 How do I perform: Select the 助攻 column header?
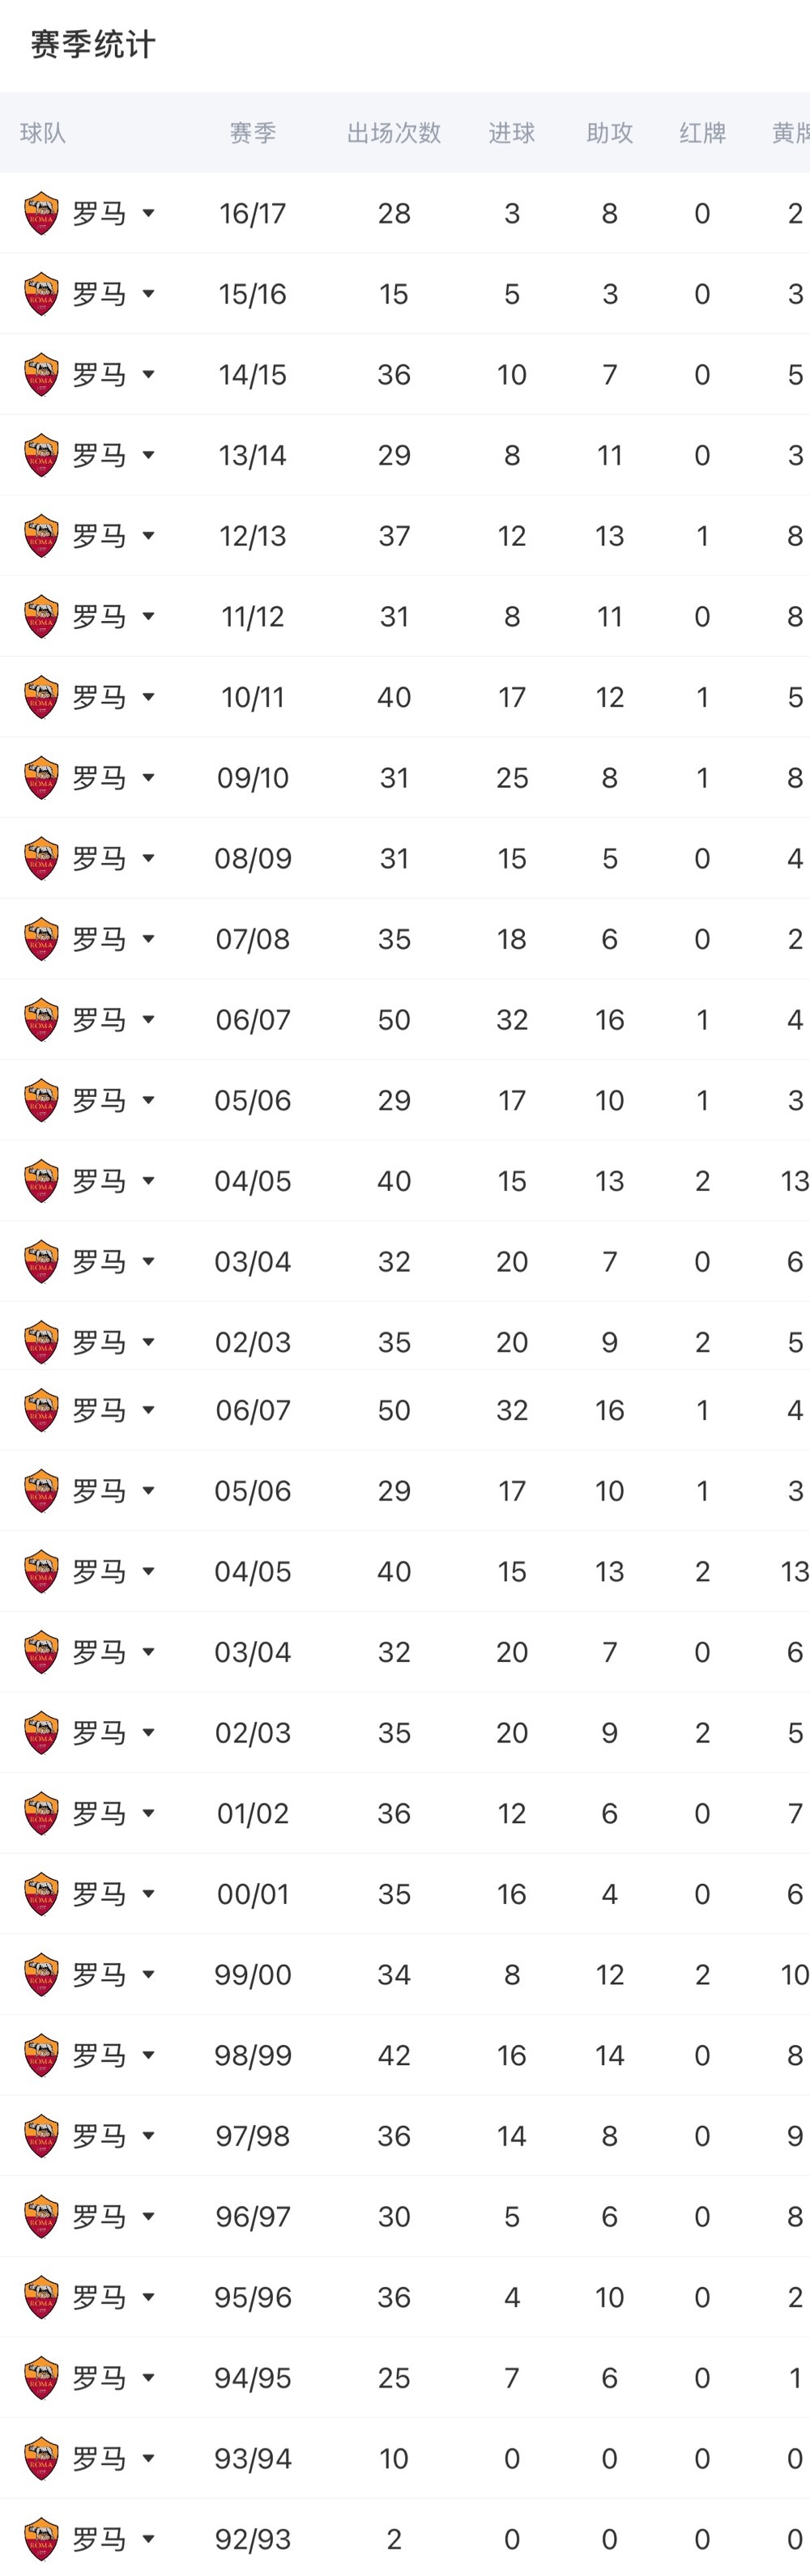[x=609, y=133]
